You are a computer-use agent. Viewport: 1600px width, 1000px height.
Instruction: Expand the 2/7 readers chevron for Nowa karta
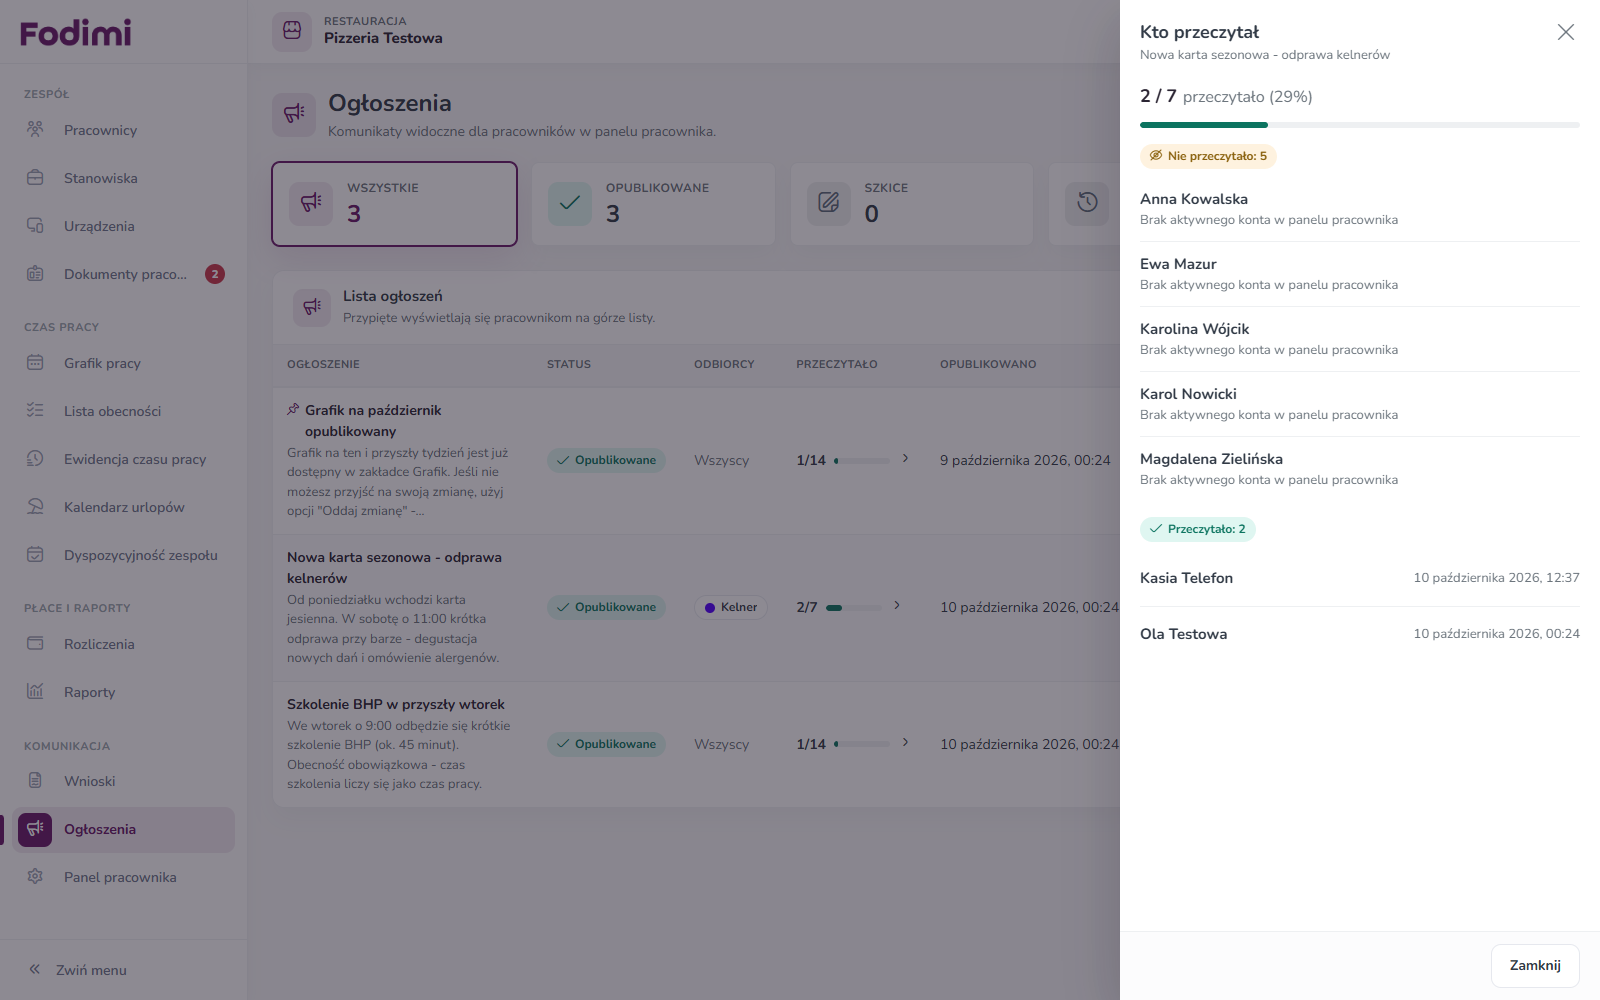tap(897, 606)
